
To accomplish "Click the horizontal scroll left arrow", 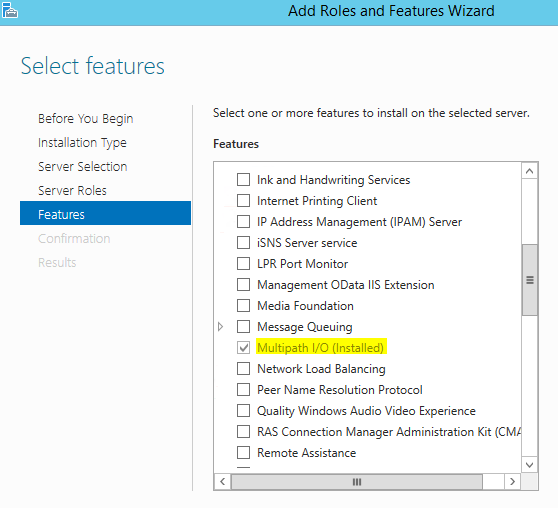I will click(x=223, y=482).
